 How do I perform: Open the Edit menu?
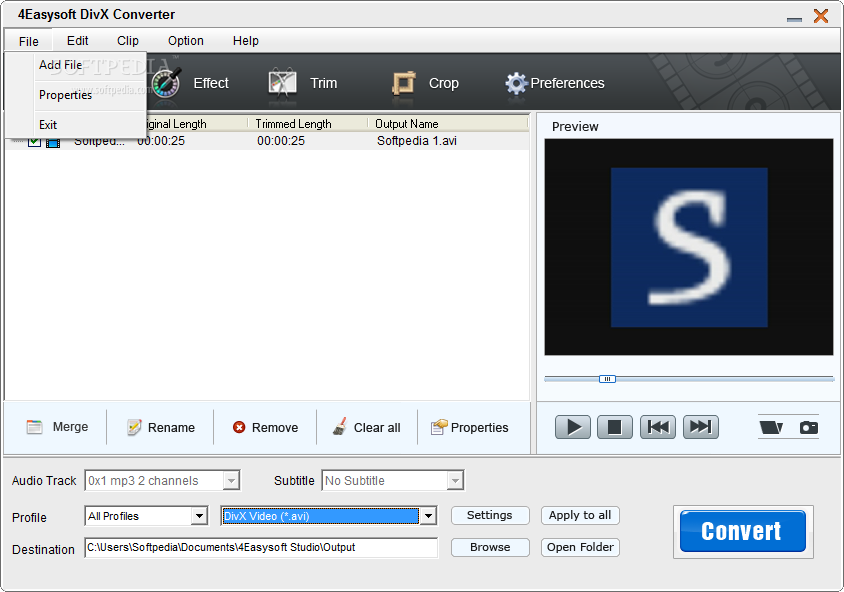tap(78, 41)
